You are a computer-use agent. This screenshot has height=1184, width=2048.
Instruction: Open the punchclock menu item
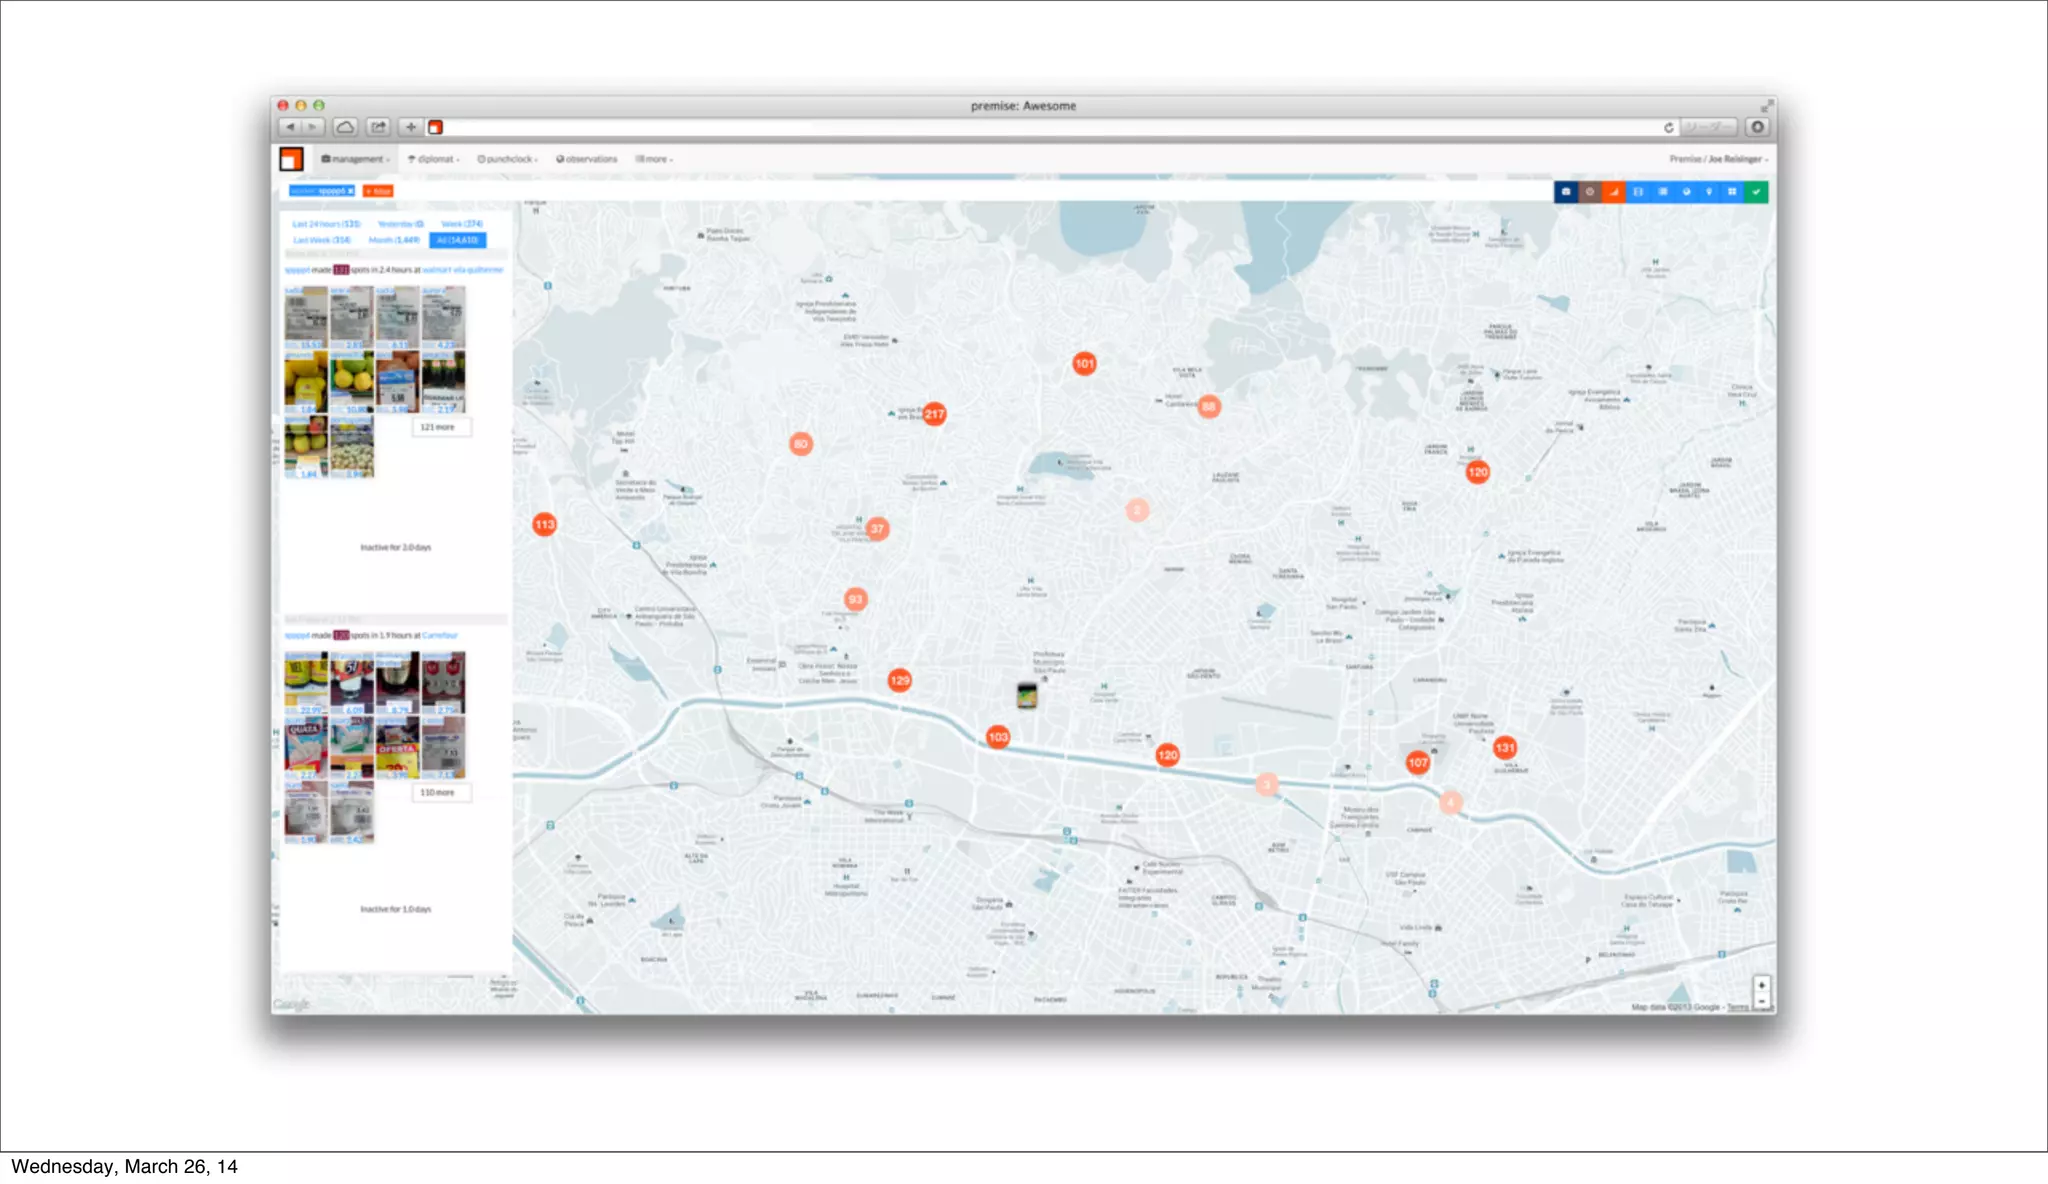click(x=507, y=159)
